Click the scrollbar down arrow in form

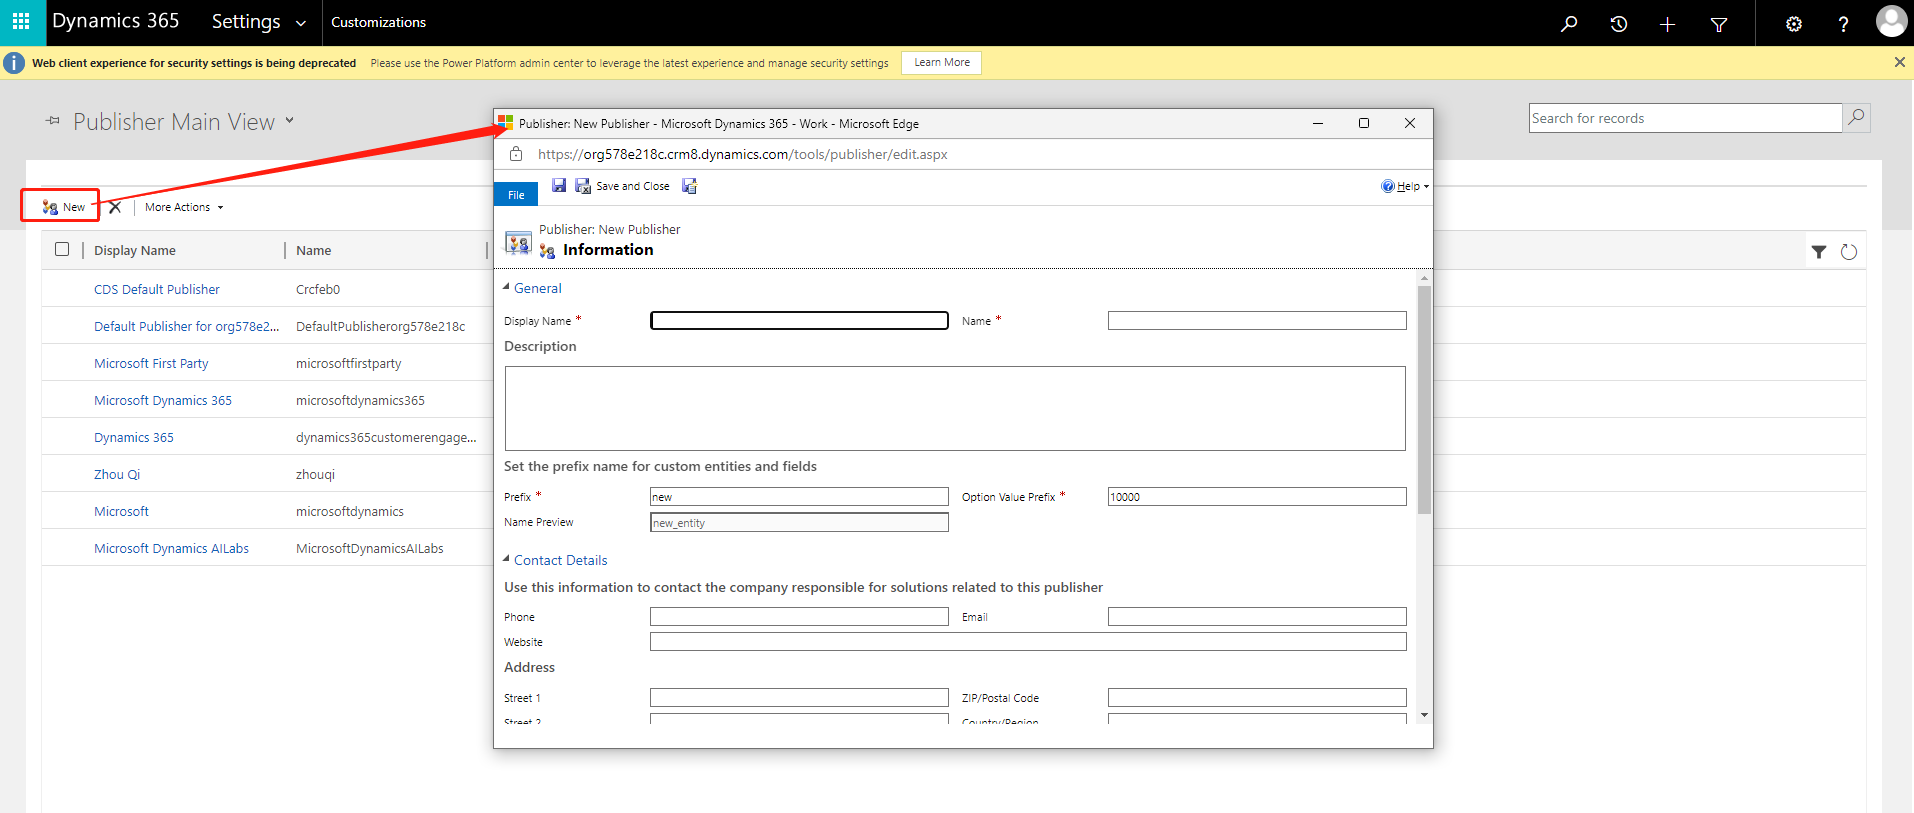(1424, 715)
